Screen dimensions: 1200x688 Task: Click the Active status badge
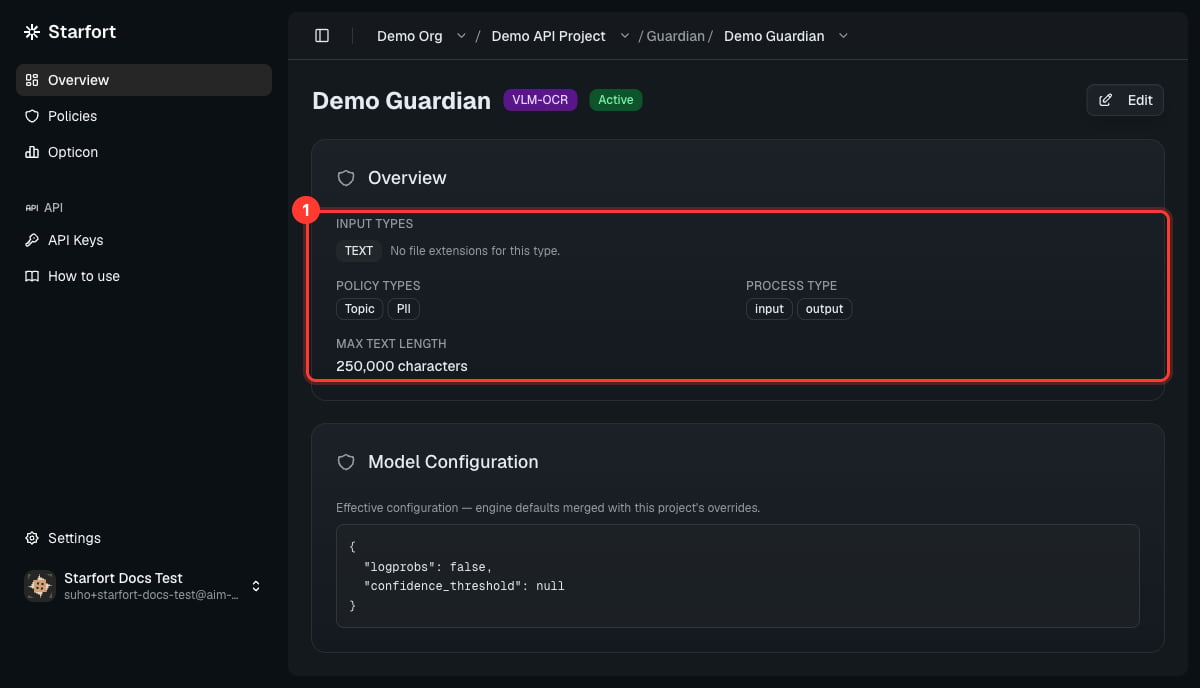point(616,100)
